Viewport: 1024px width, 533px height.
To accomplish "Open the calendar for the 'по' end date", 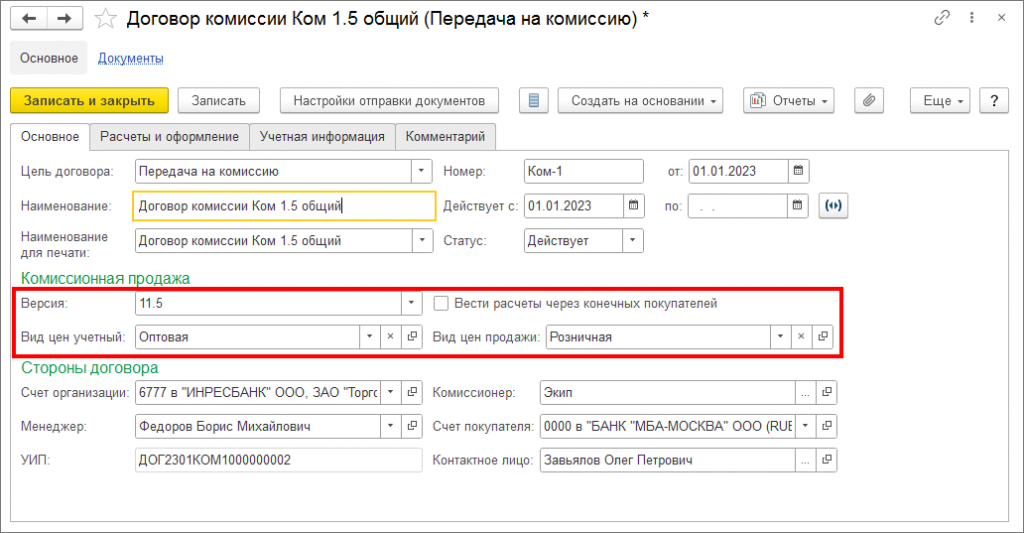I will pyautogui.click(x=797, y=206).
